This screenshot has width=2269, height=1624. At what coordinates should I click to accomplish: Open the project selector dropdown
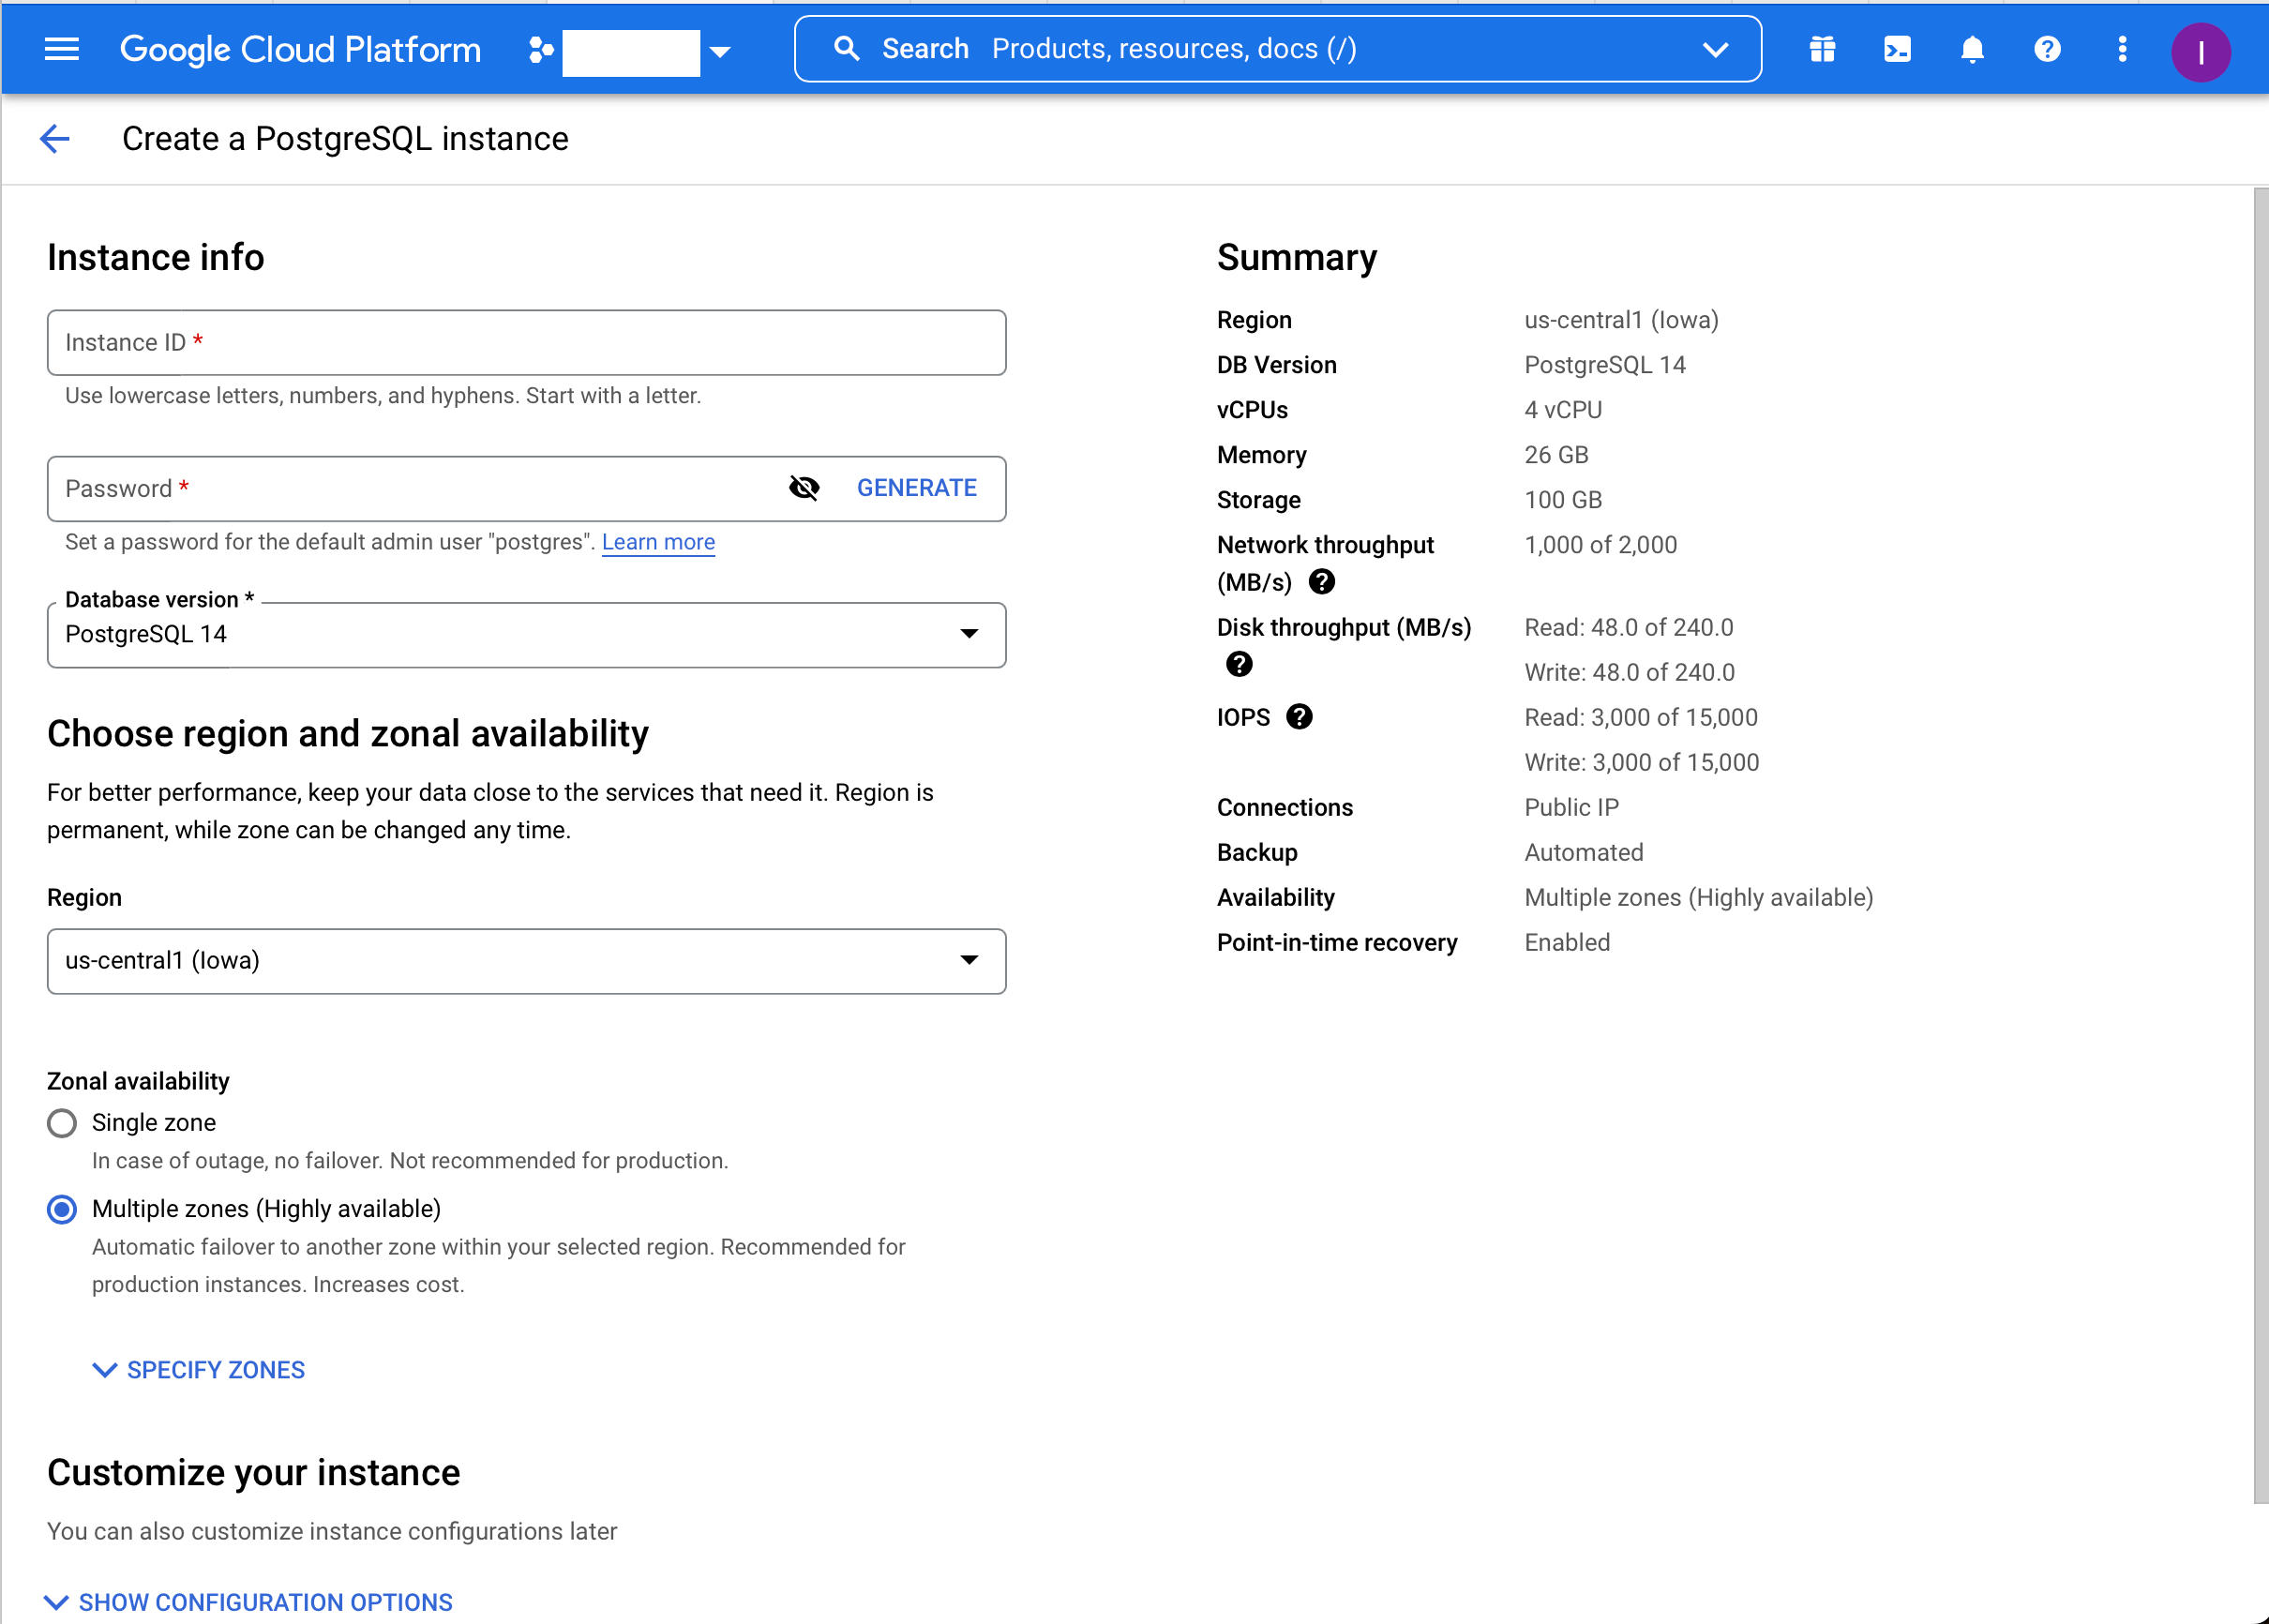[632, 51]
